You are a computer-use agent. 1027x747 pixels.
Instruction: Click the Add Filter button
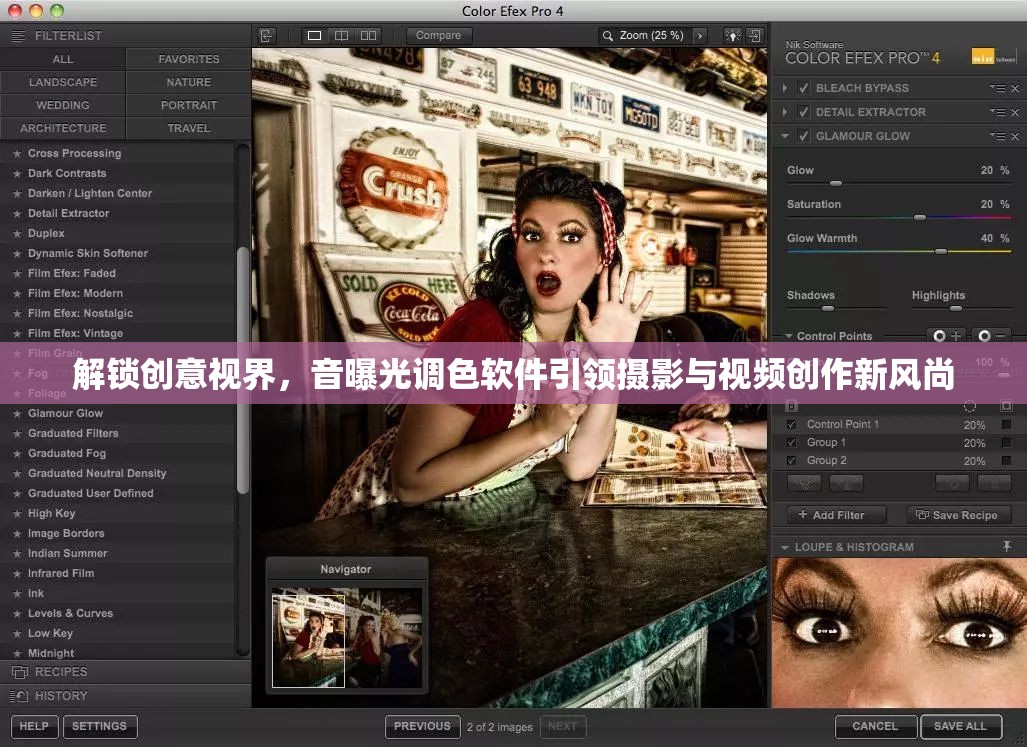coord(836,515)
